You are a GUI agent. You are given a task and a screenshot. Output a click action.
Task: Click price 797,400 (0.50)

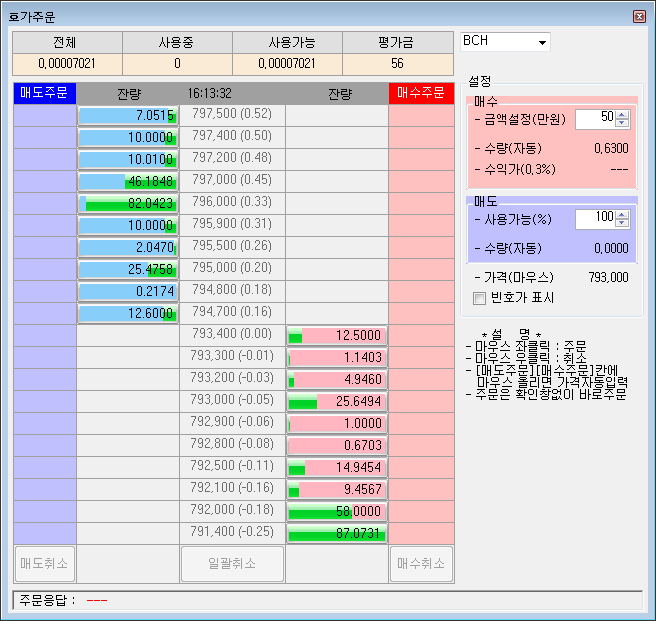(x=232, y=136)
